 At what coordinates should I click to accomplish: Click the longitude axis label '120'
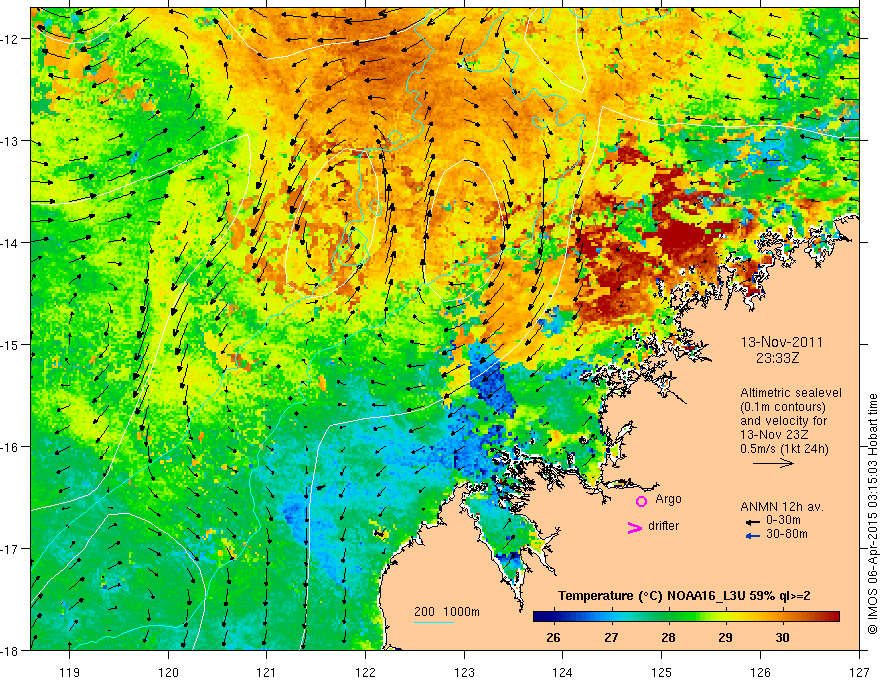tap(168, 672)
